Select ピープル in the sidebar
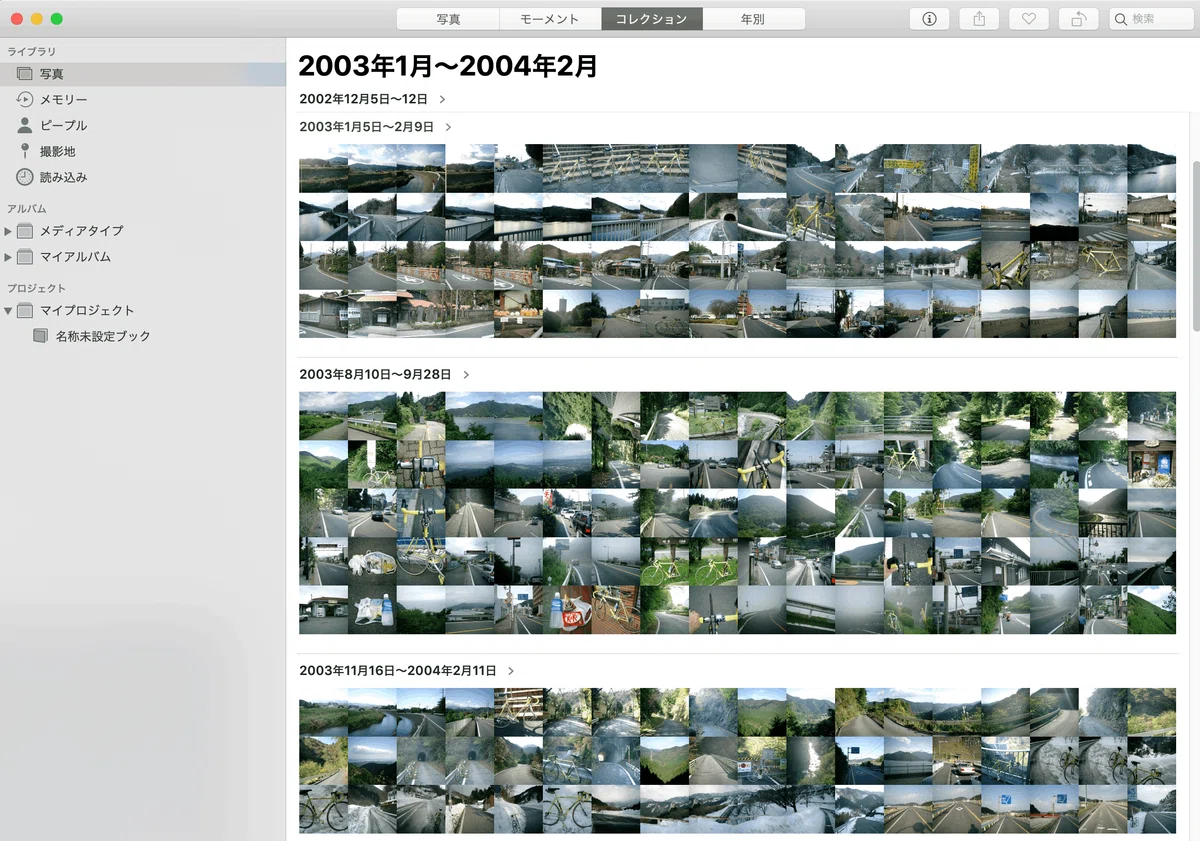The image size is (1200, 841). pyautogui.click(x=143, y=125)
